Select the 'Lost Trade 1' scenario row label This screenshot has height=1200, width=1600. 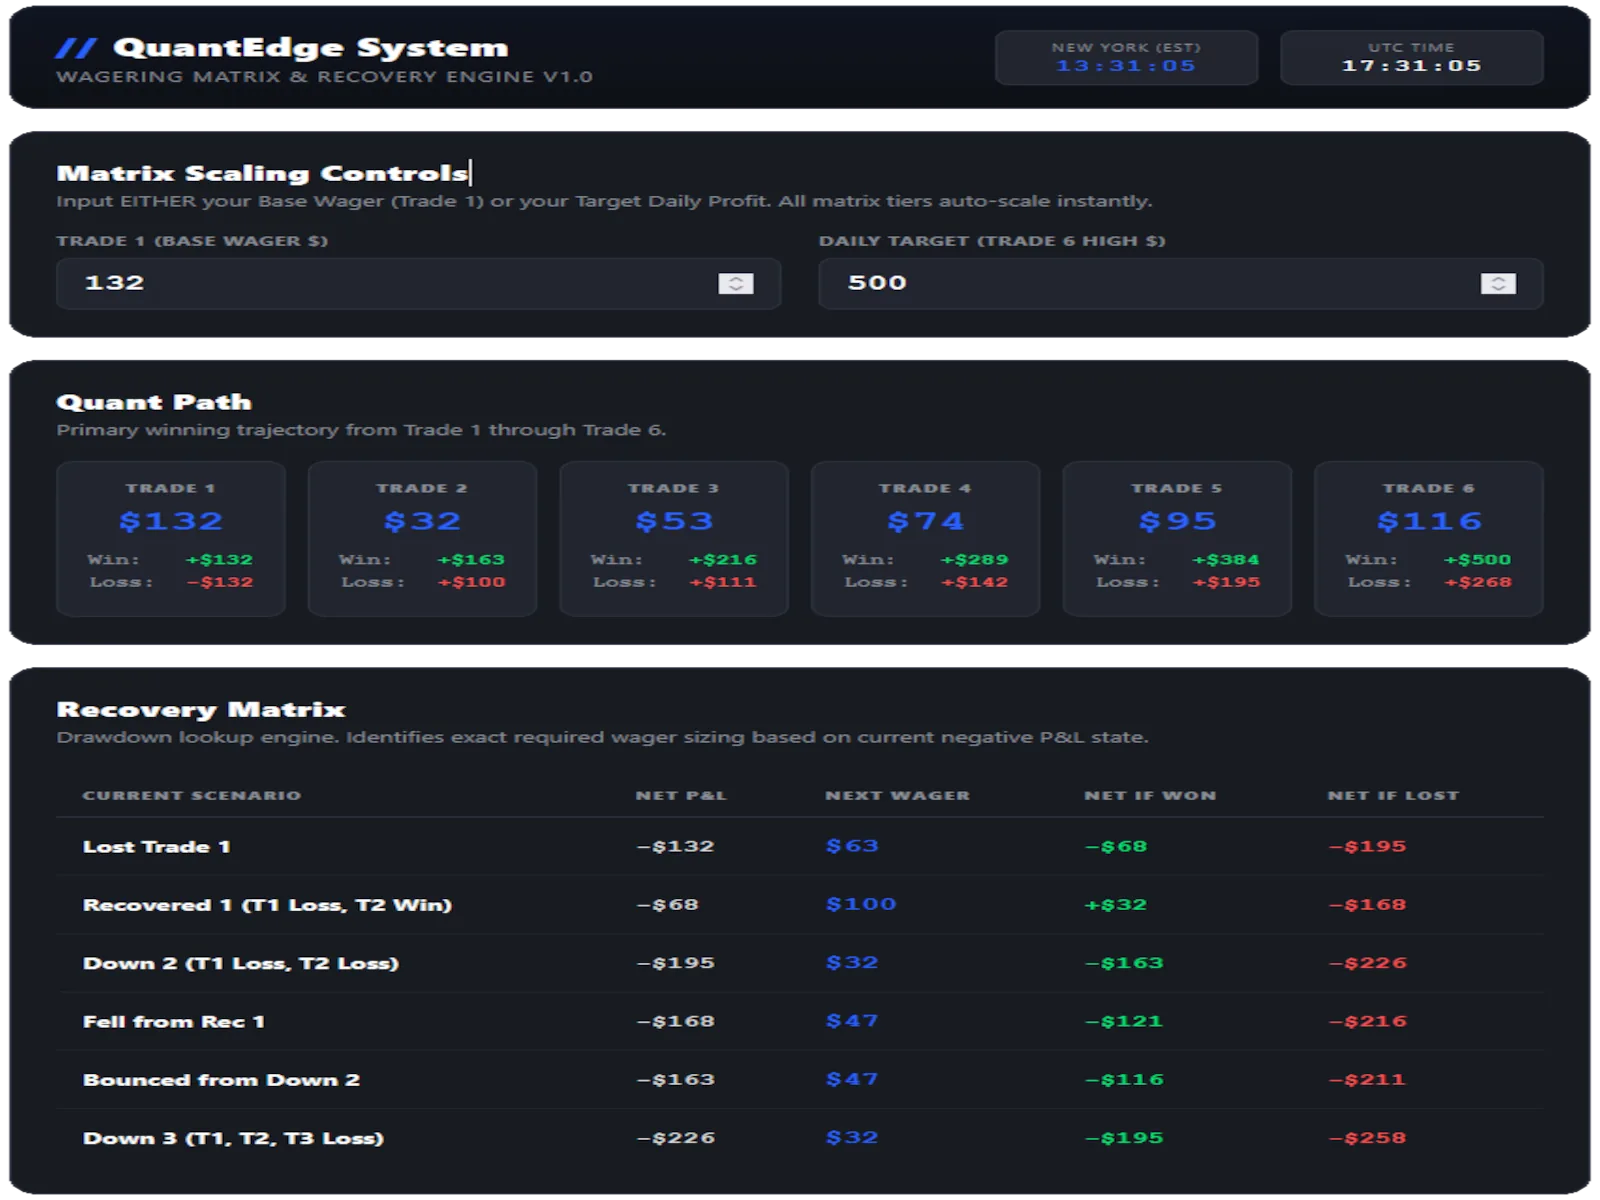point(157,847)
